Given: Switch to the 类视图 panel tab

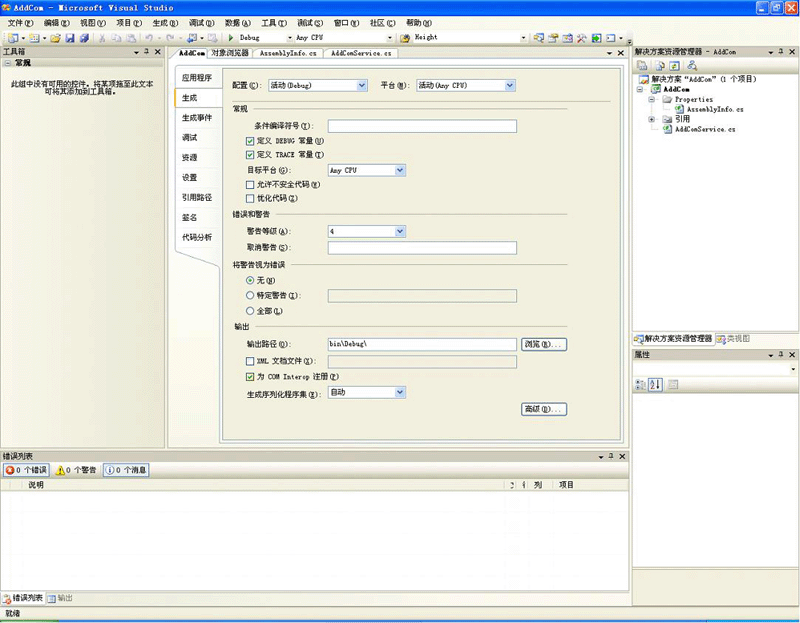Looking at the screenshot, I should click(733, 339).
